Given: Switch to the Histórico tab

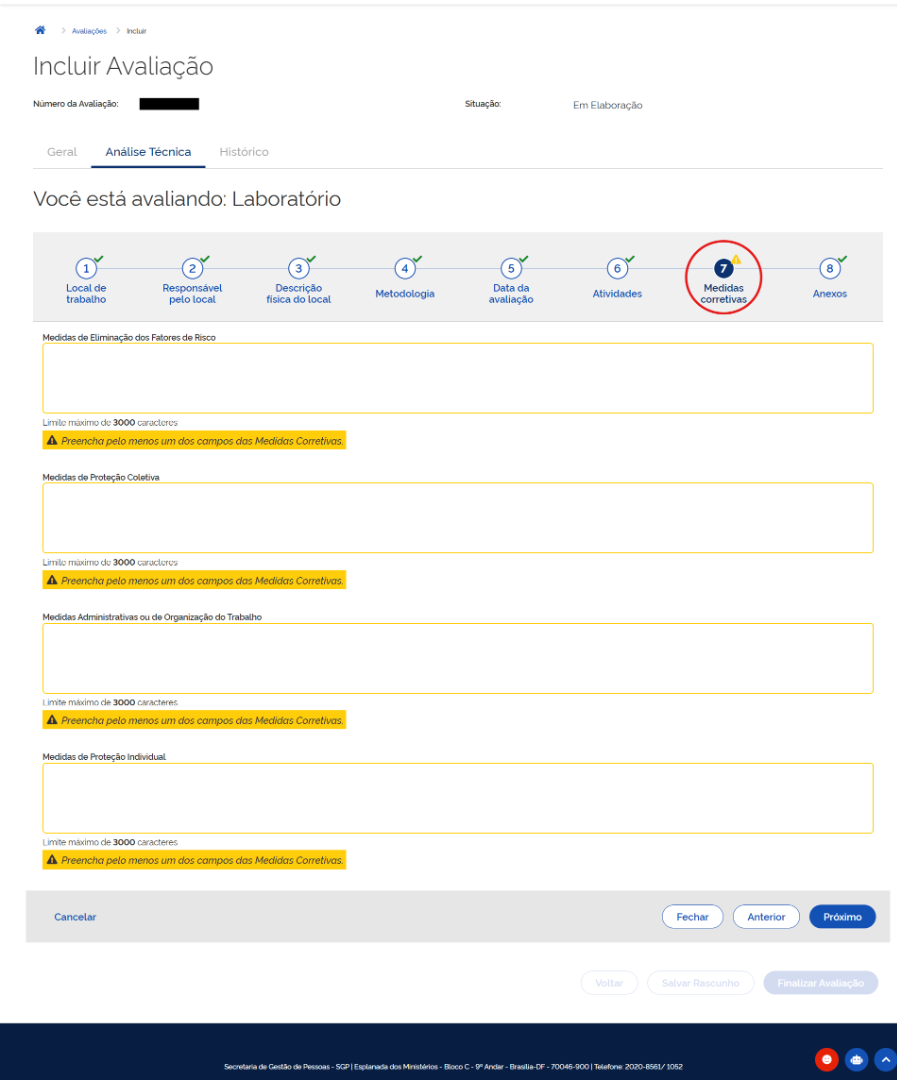Looking at the screenshot, I should click(x=244, y=152).
